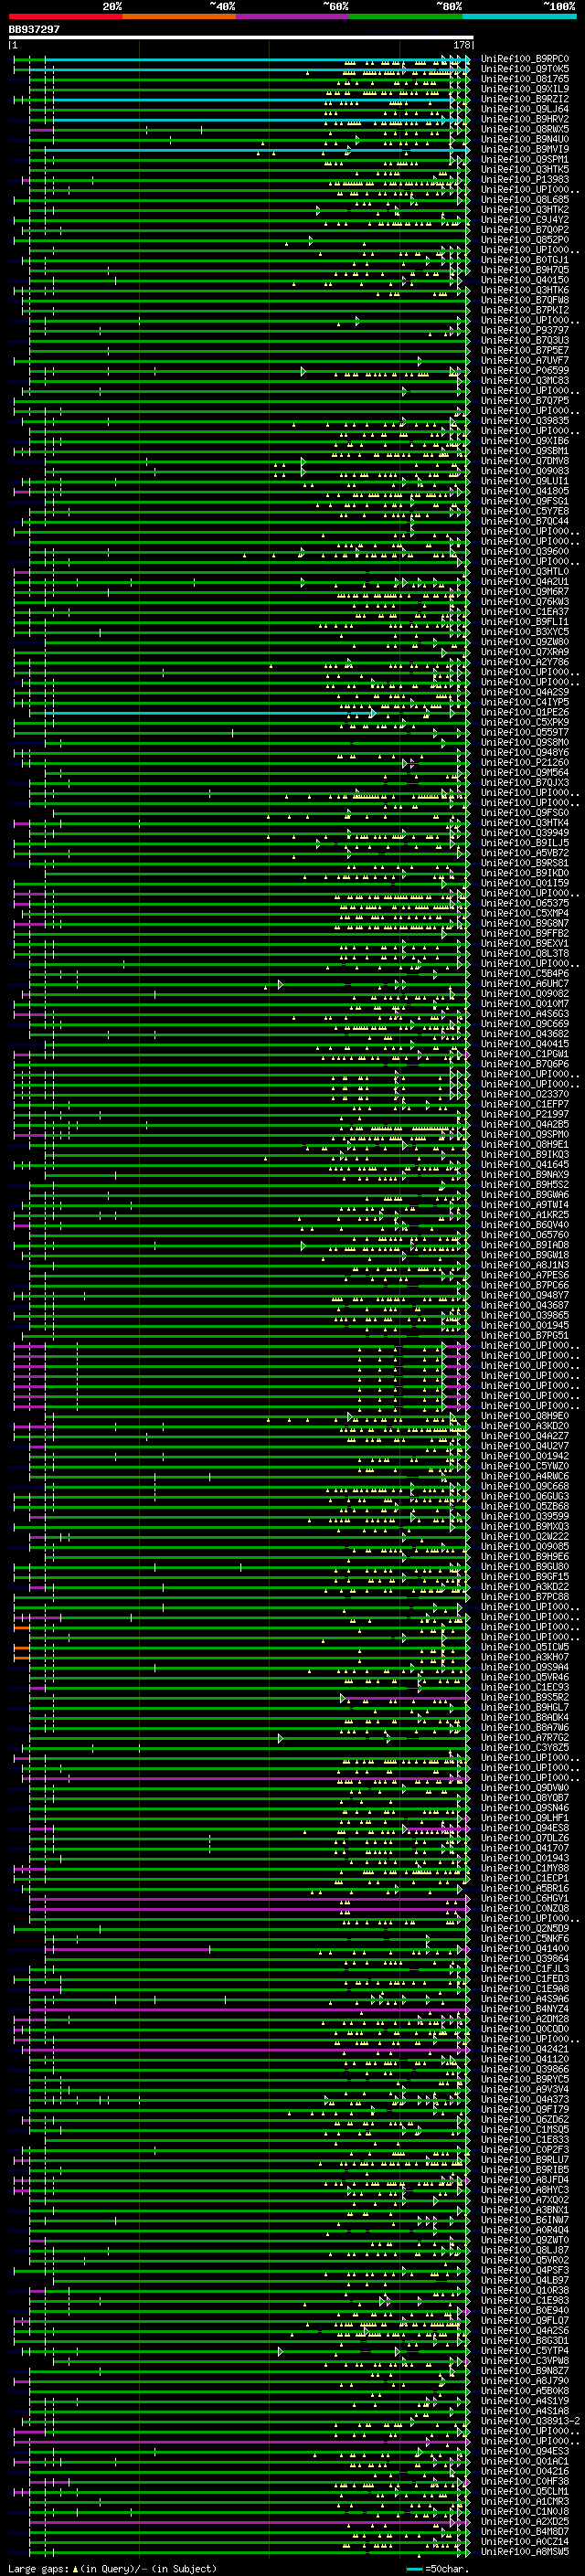The width and height of the screenshot is (585, 2576).
Task: Select the green ~80% identity color segment
Action: click(x=406, y=17)
